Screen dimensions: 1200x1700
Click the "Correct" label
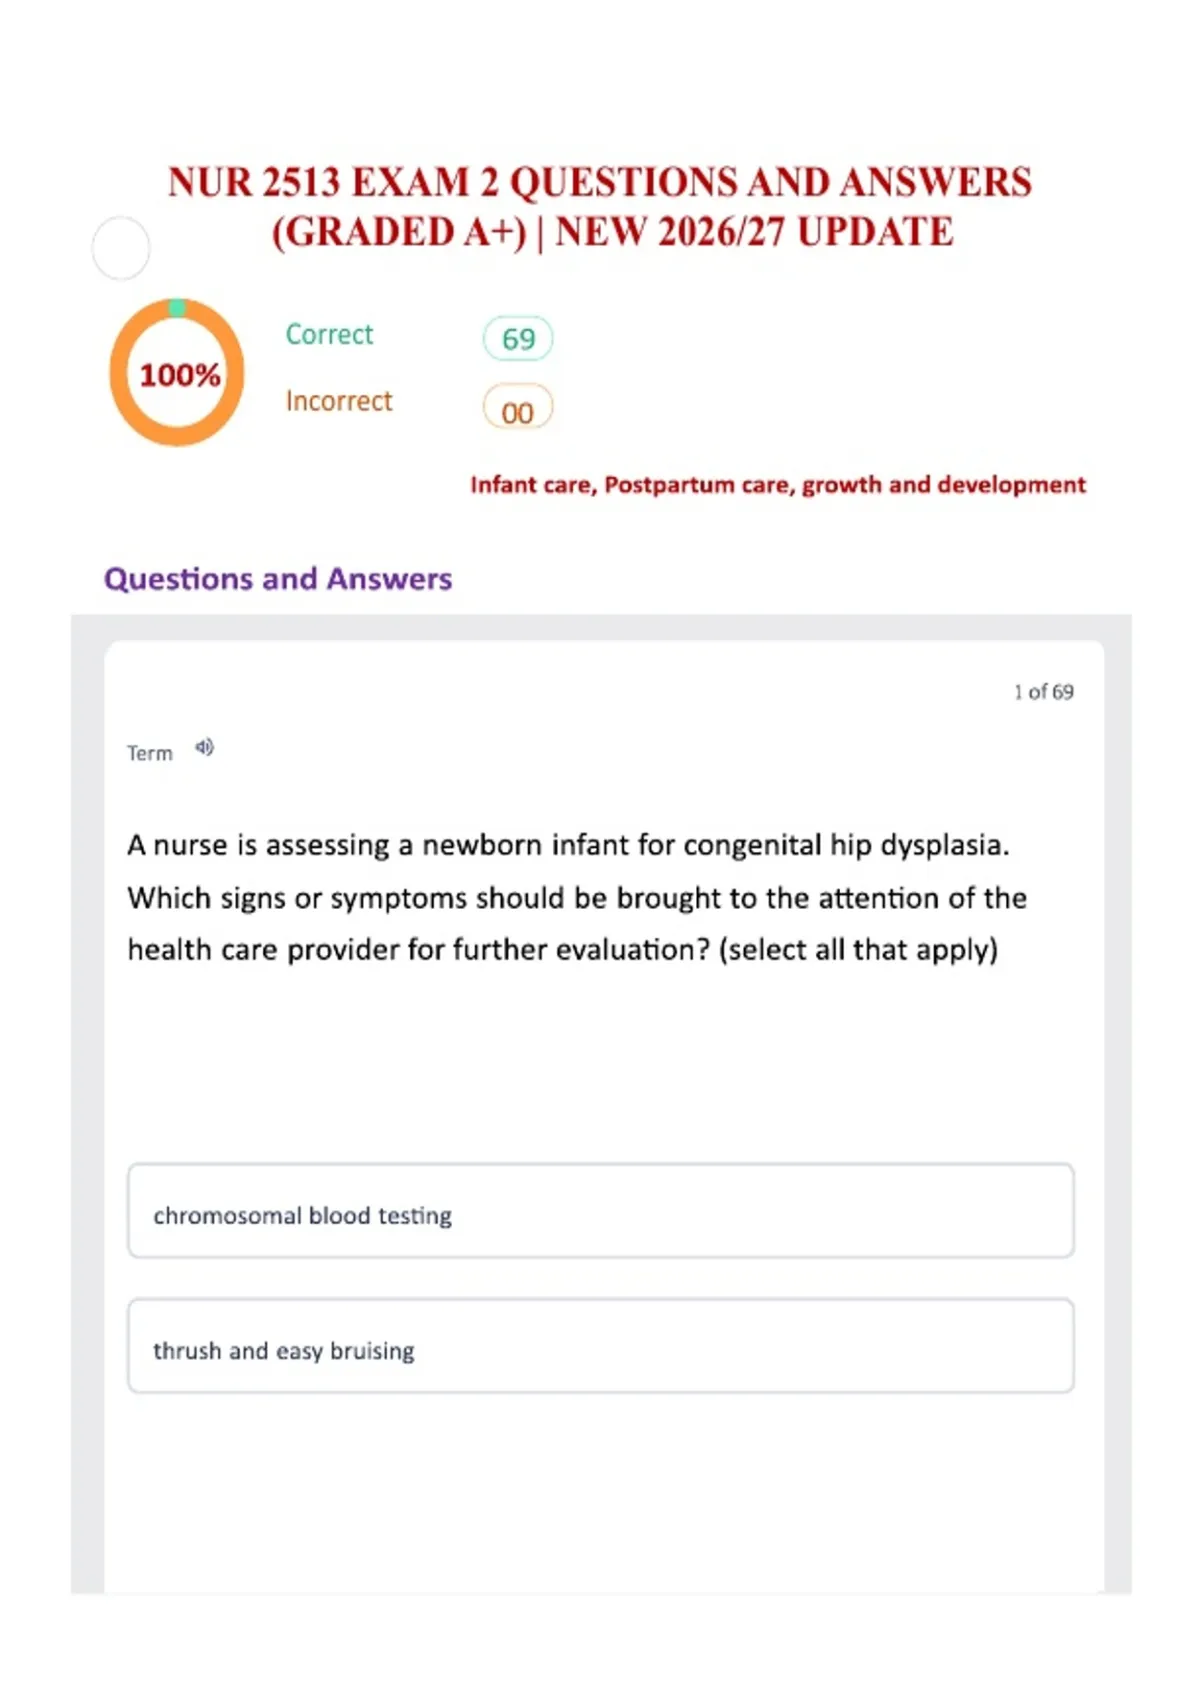[329, 334]
